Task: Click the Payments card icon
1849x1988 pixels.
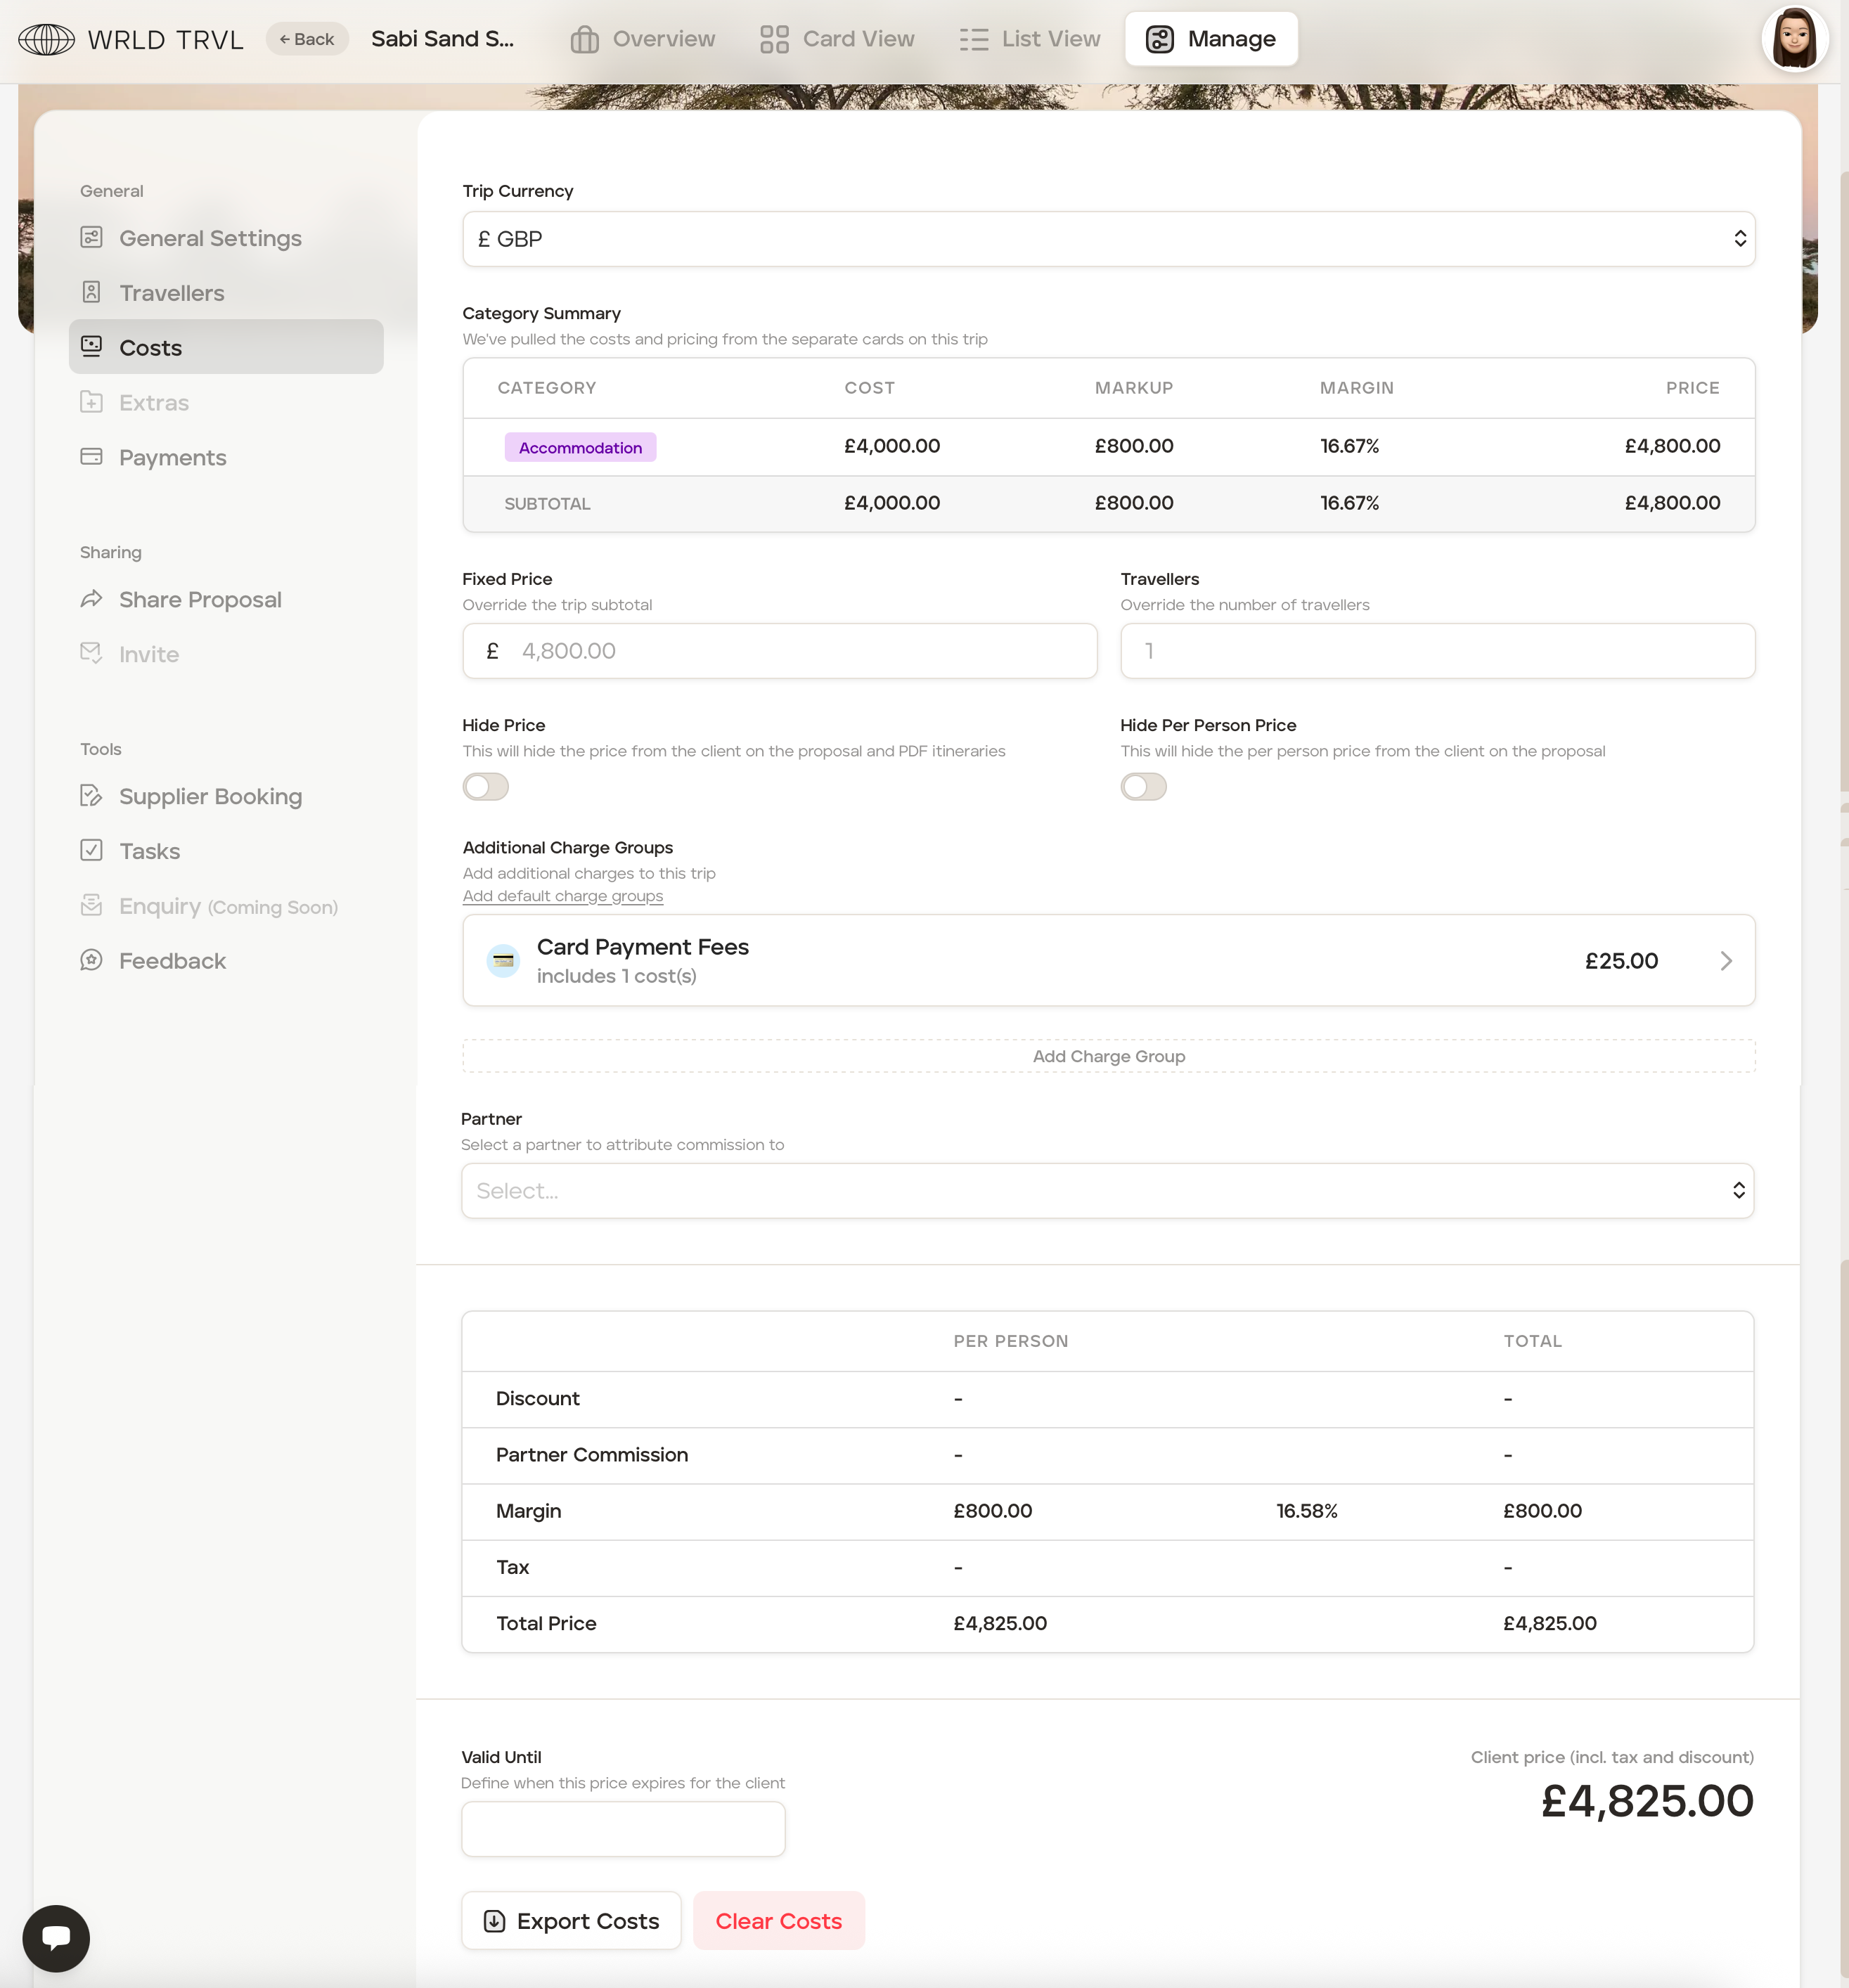Action: click(91, 456)
